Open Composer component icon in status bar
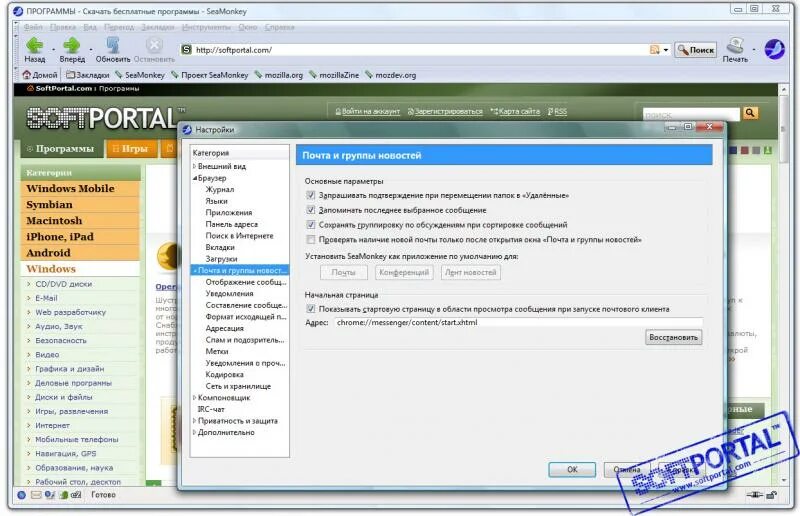This screenshot has height=516, width=800. tap(49, 495)
